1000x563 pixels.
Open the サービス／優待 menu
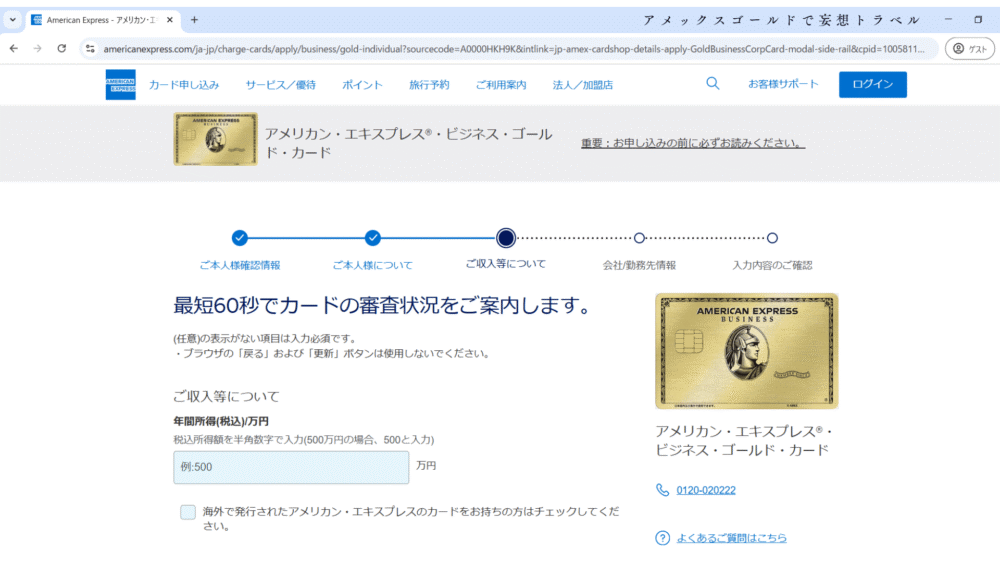[x=281, y=85]
